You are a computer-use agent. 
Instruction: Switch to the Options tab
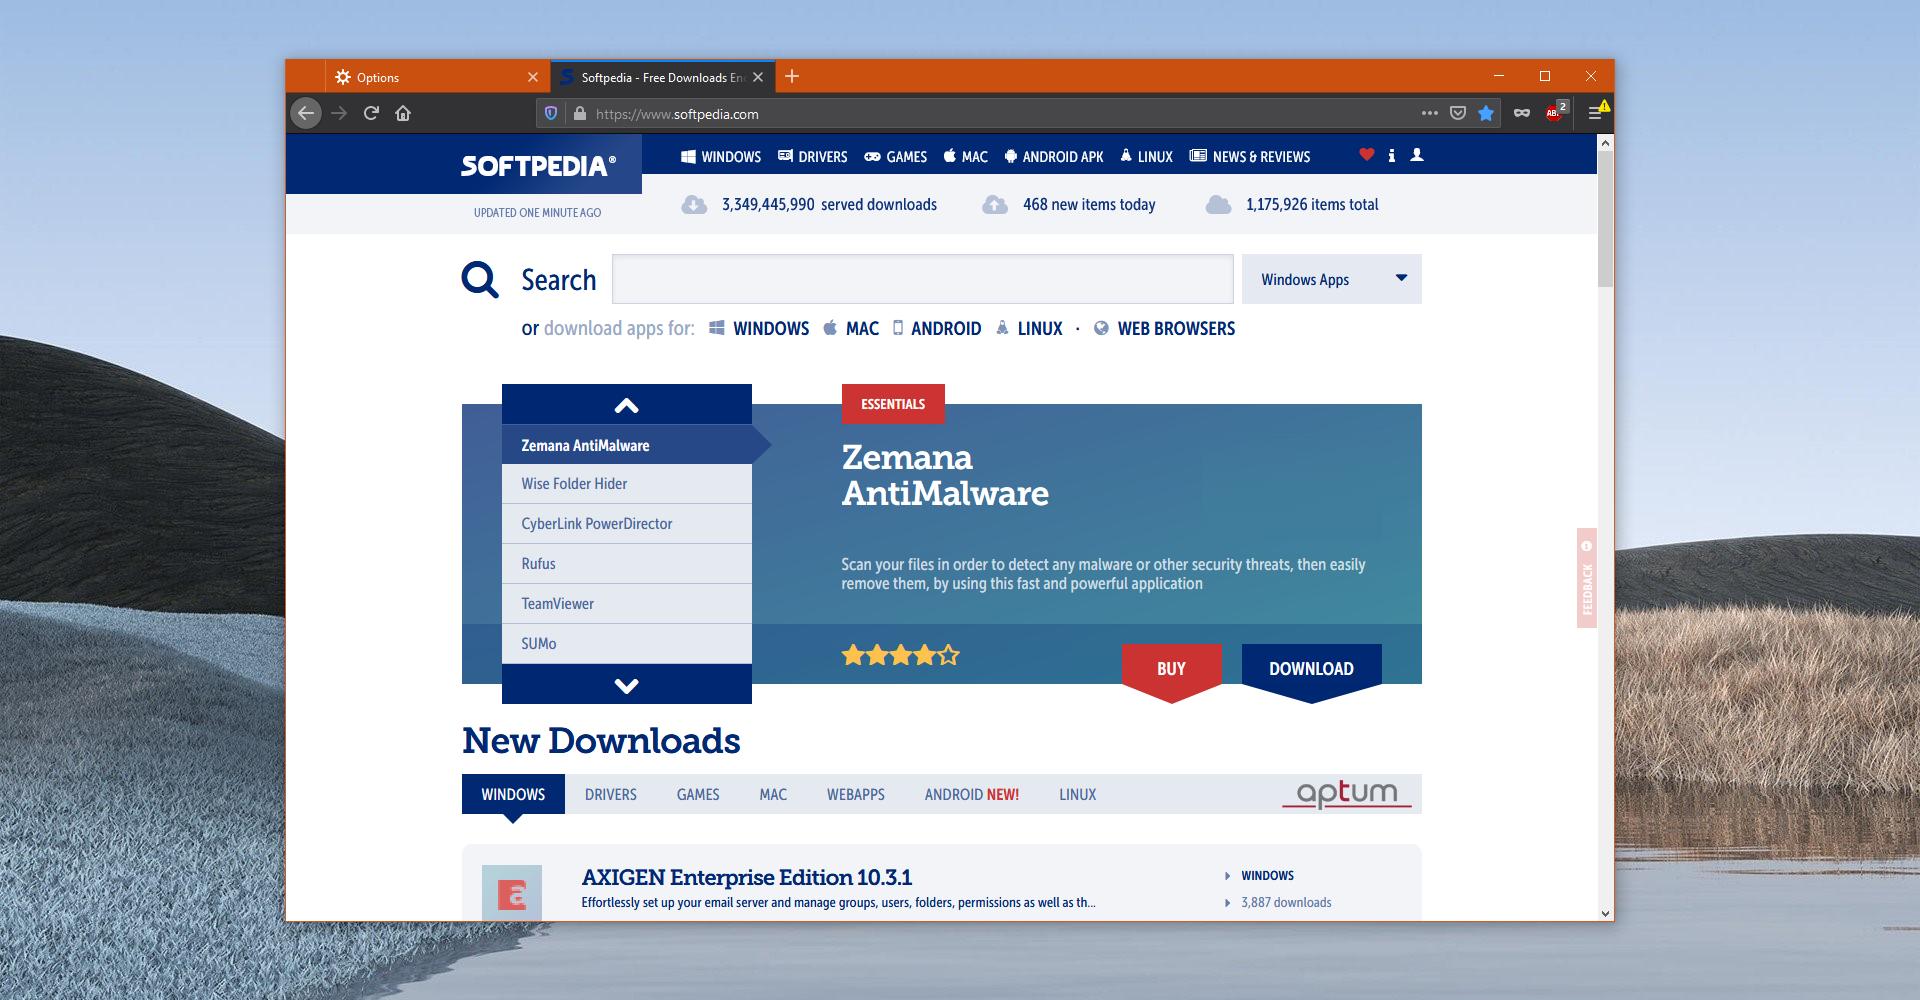tap(437, 77)
